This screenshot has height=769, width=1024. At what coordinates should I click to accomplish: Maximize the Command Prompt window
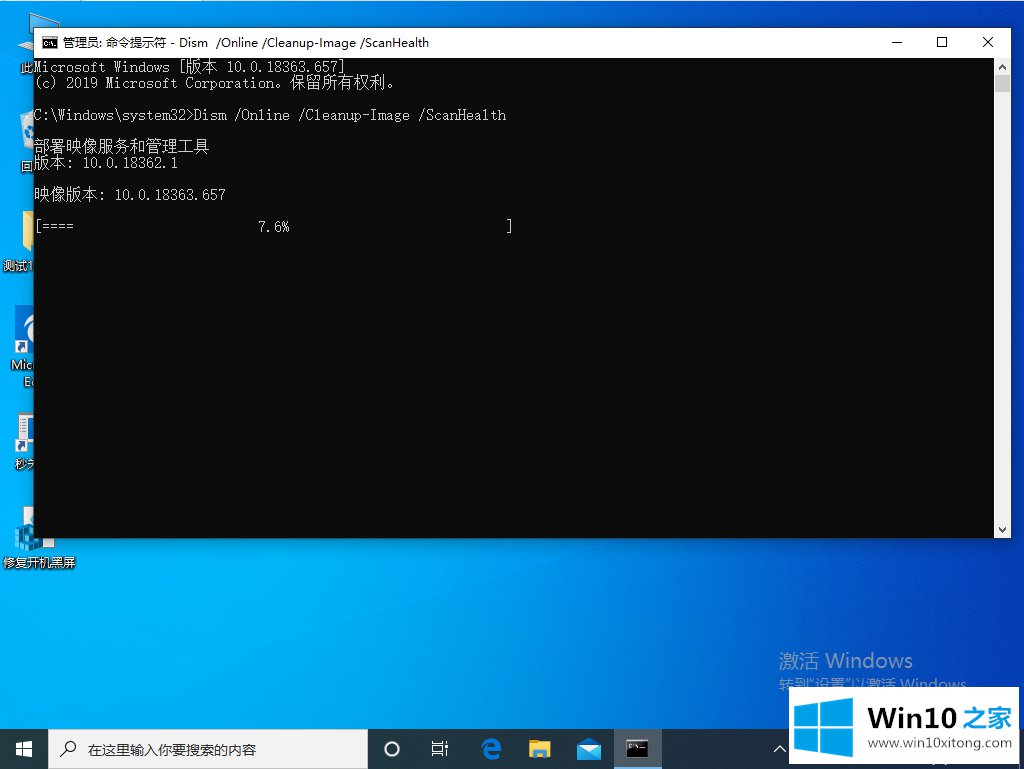point(941,42)
